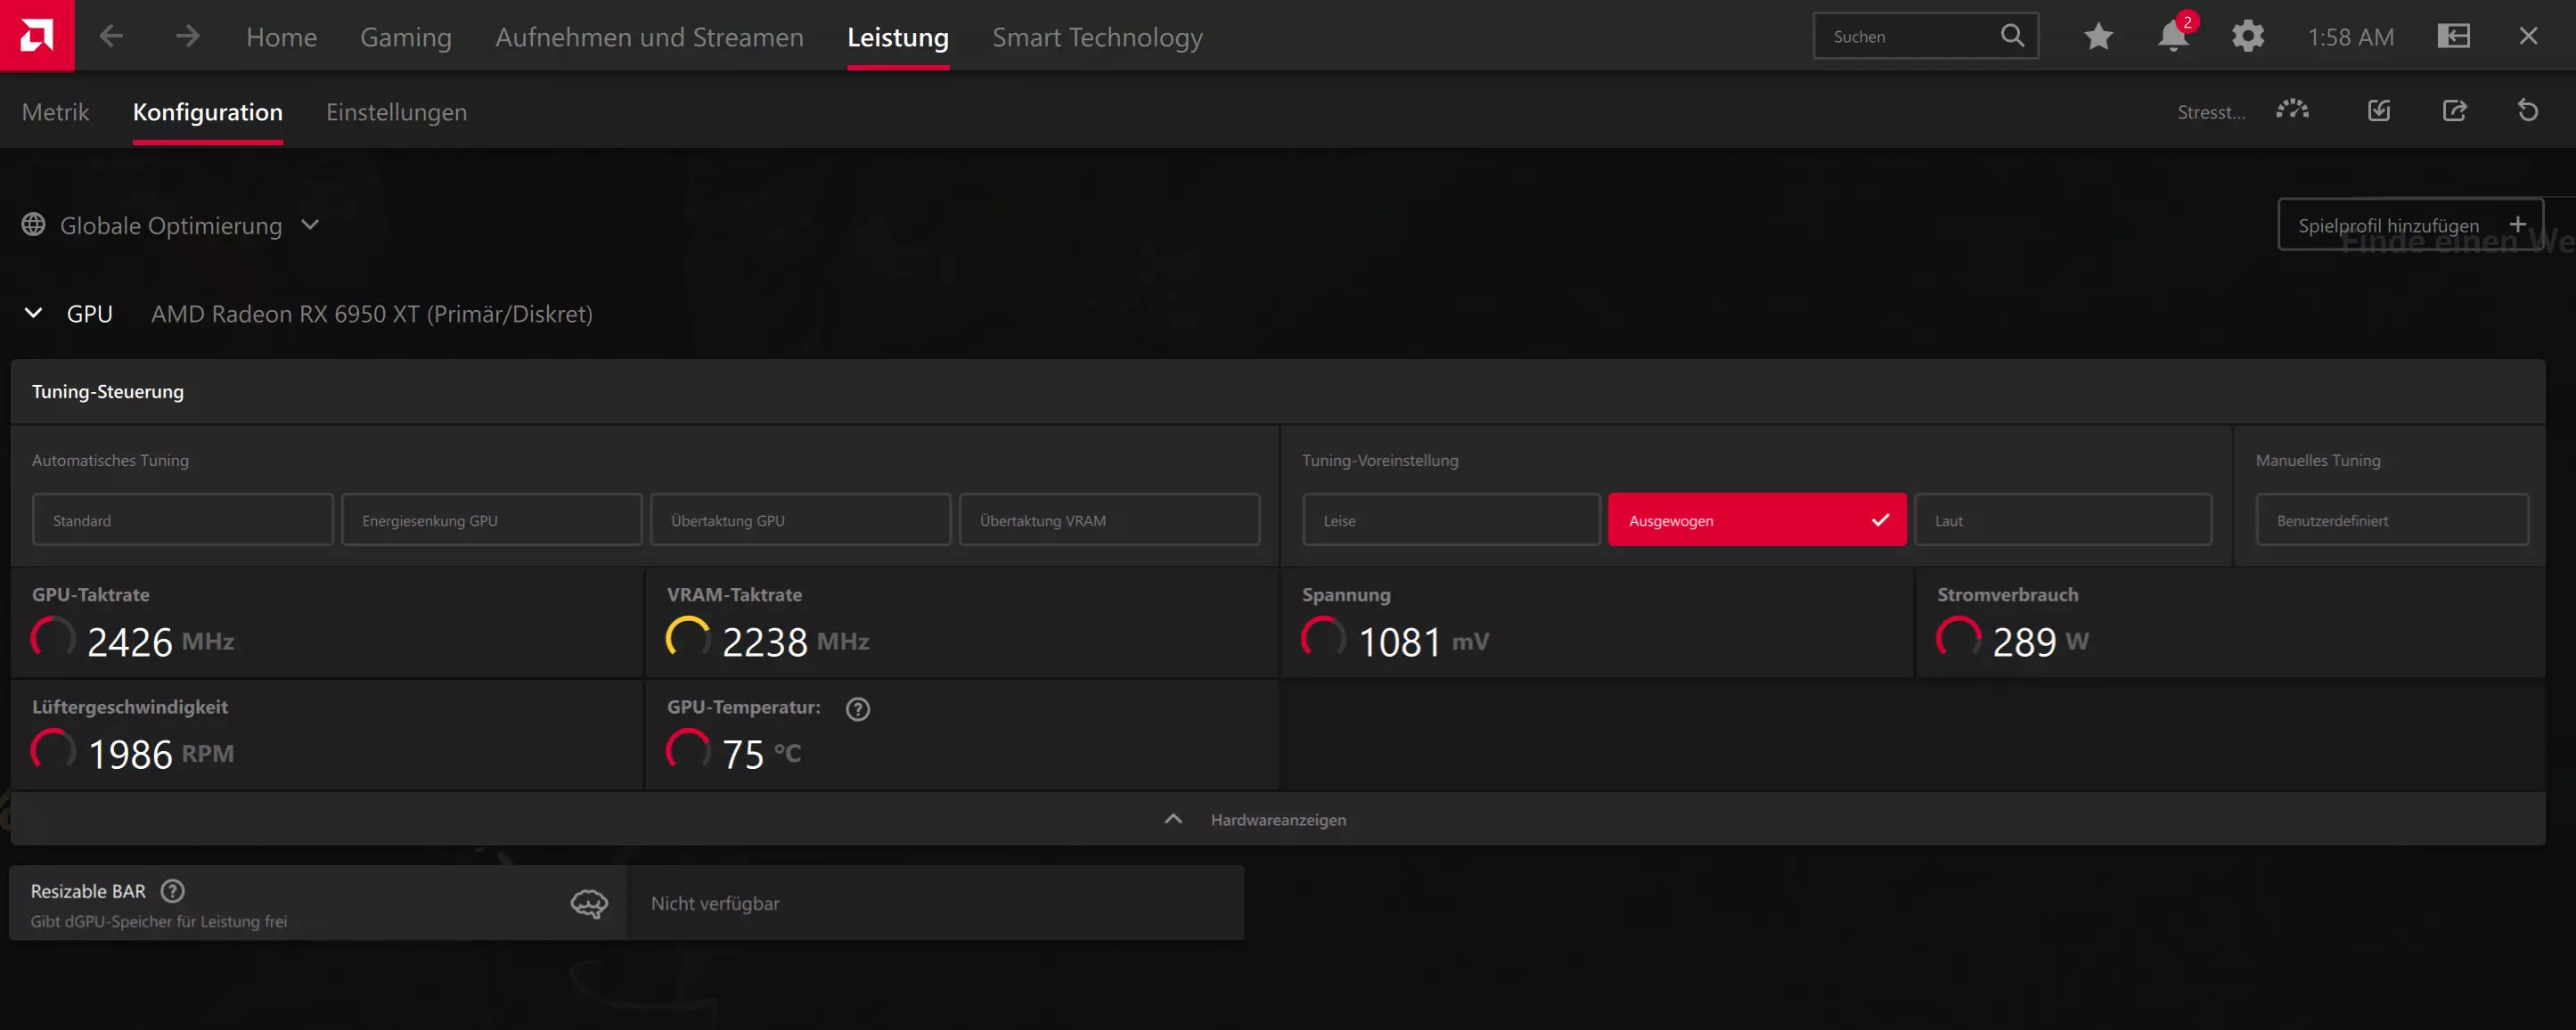Viewport: 2576px width, 1030px height.
Task: Click the 1:58 AM clock
Action: pyautogui.click(x=2351, y=37)
